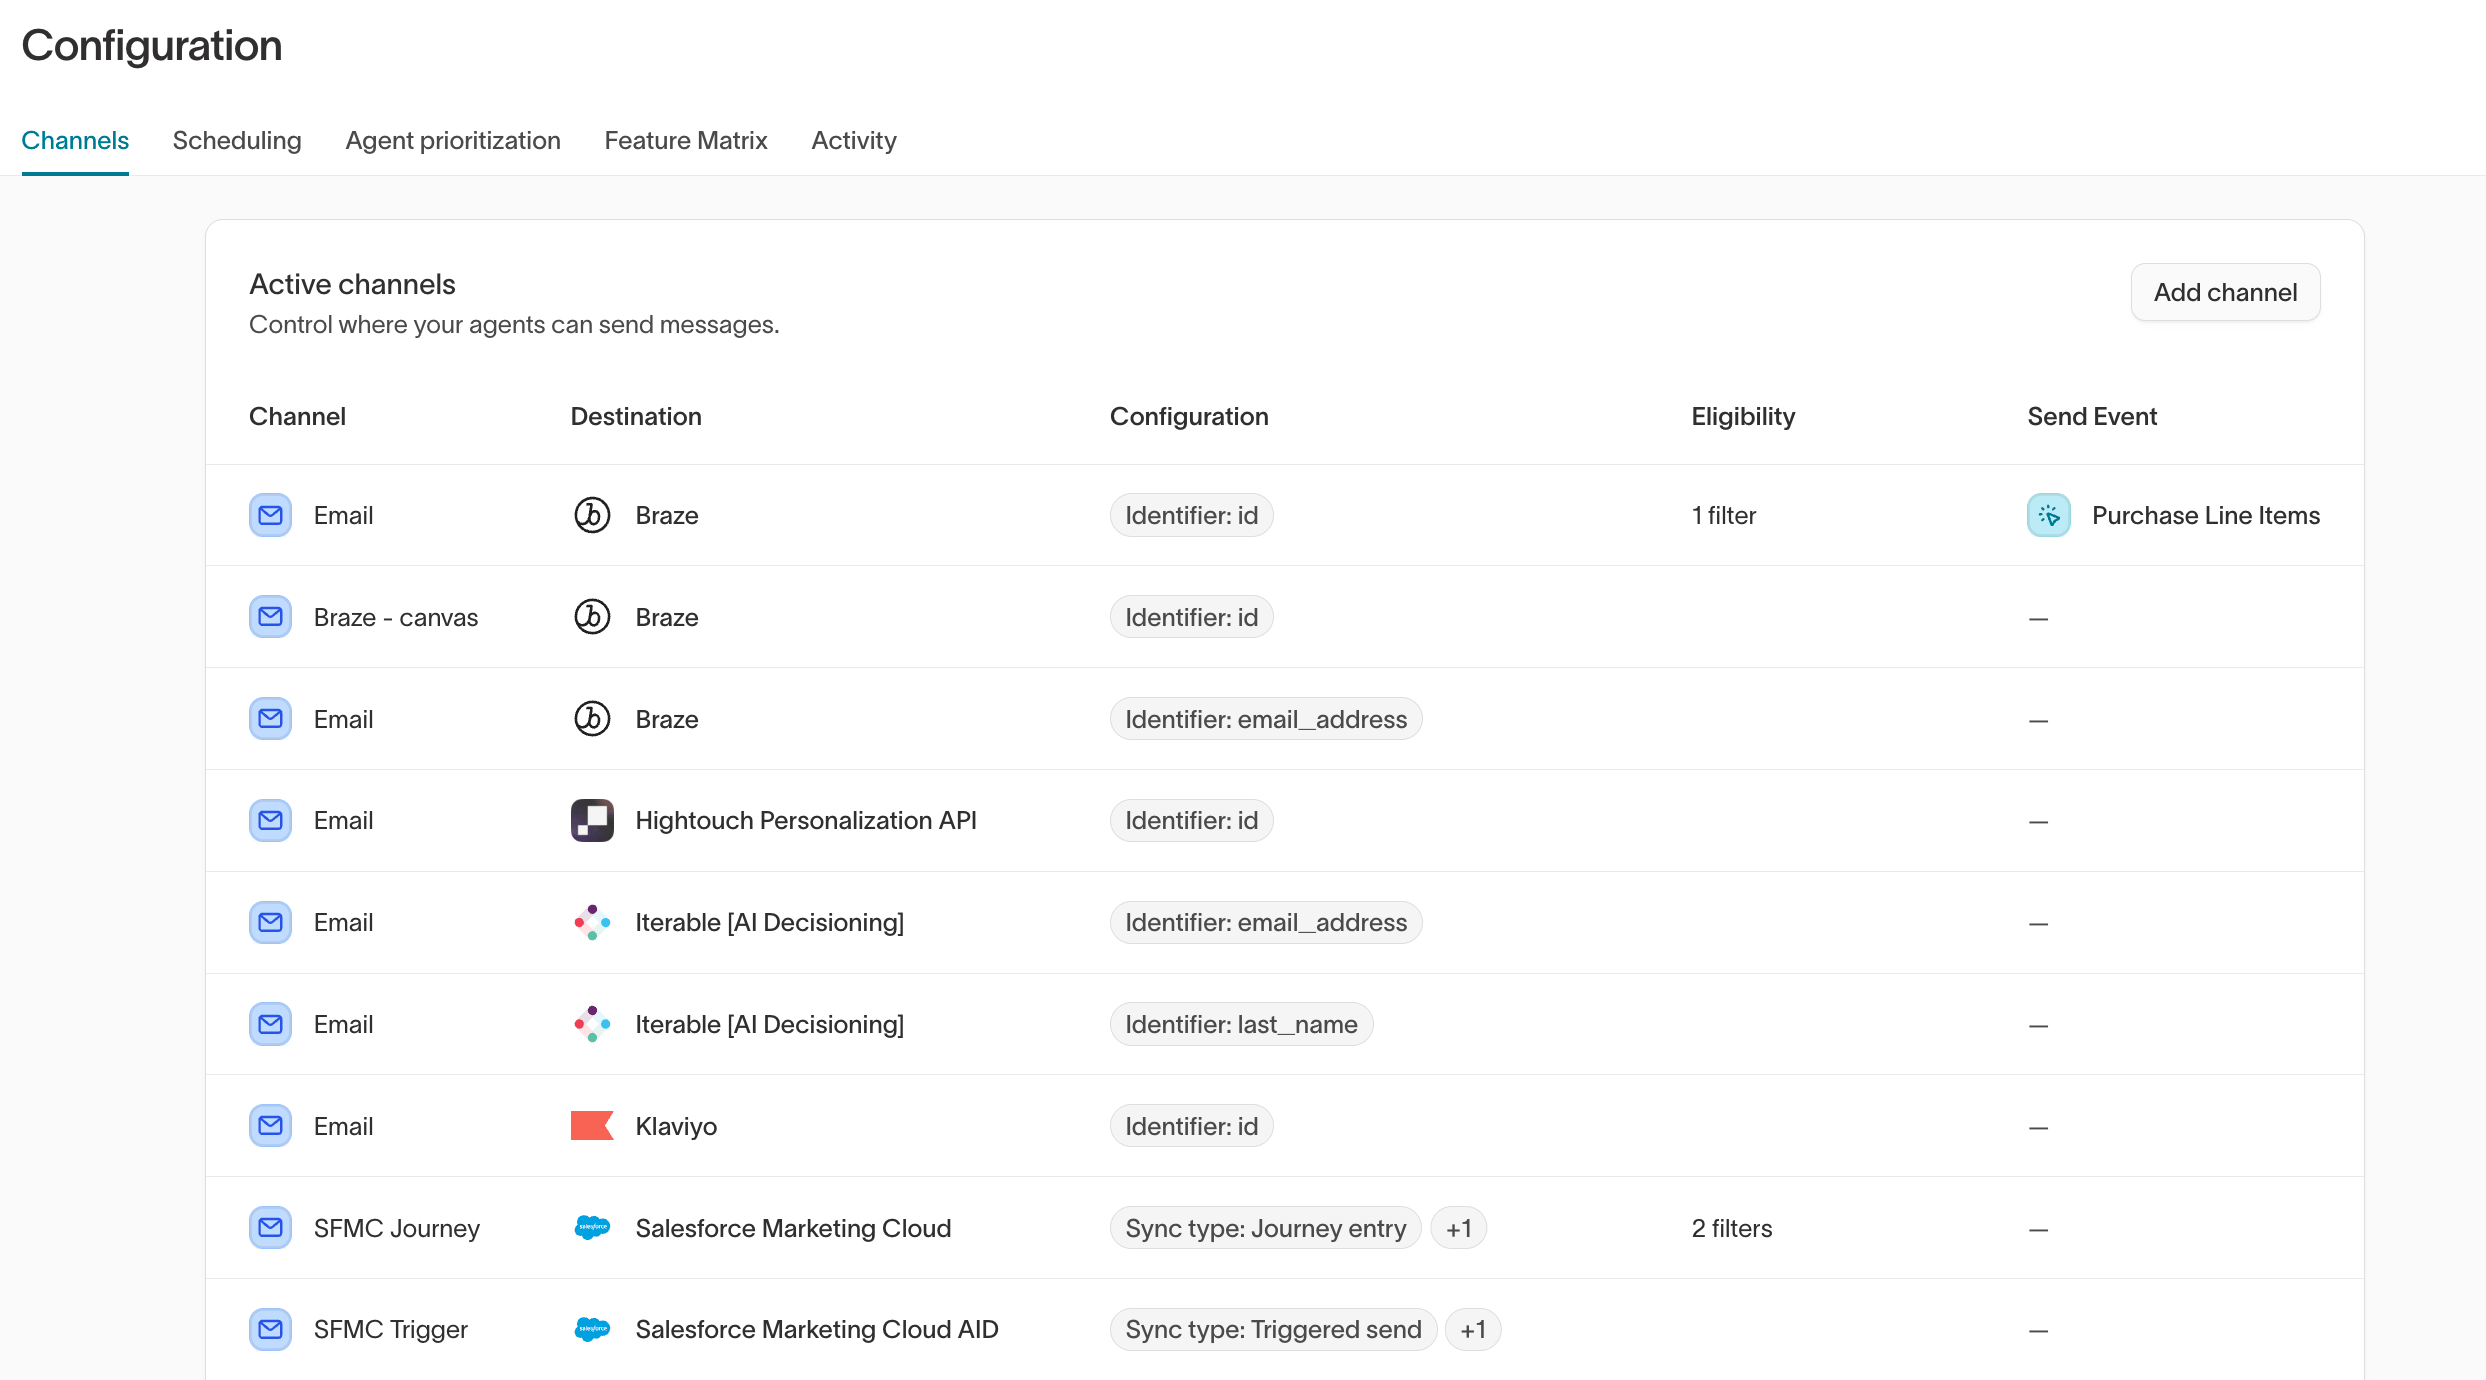This screenshot has width=2486, height=1380.
Task: Click the Sync type: Triggered send chip
Action: point(1273,1329)
